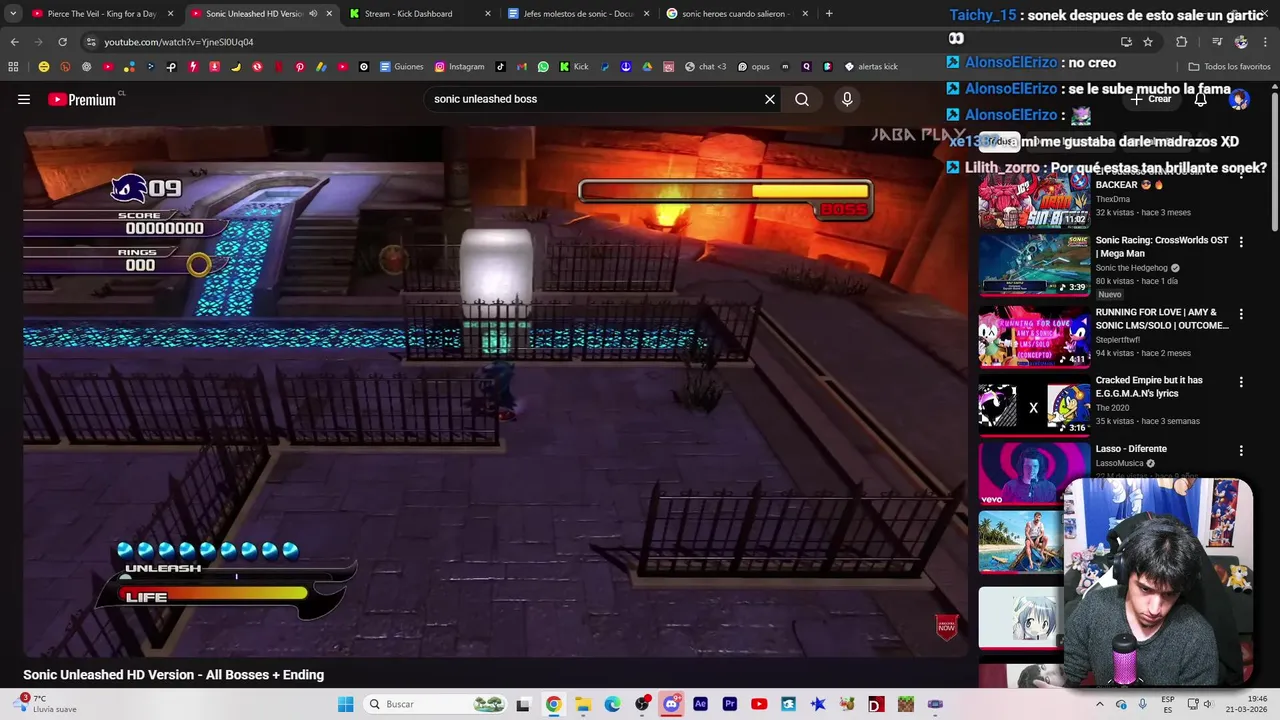Open Task View from taskbar

click(522, 704)
